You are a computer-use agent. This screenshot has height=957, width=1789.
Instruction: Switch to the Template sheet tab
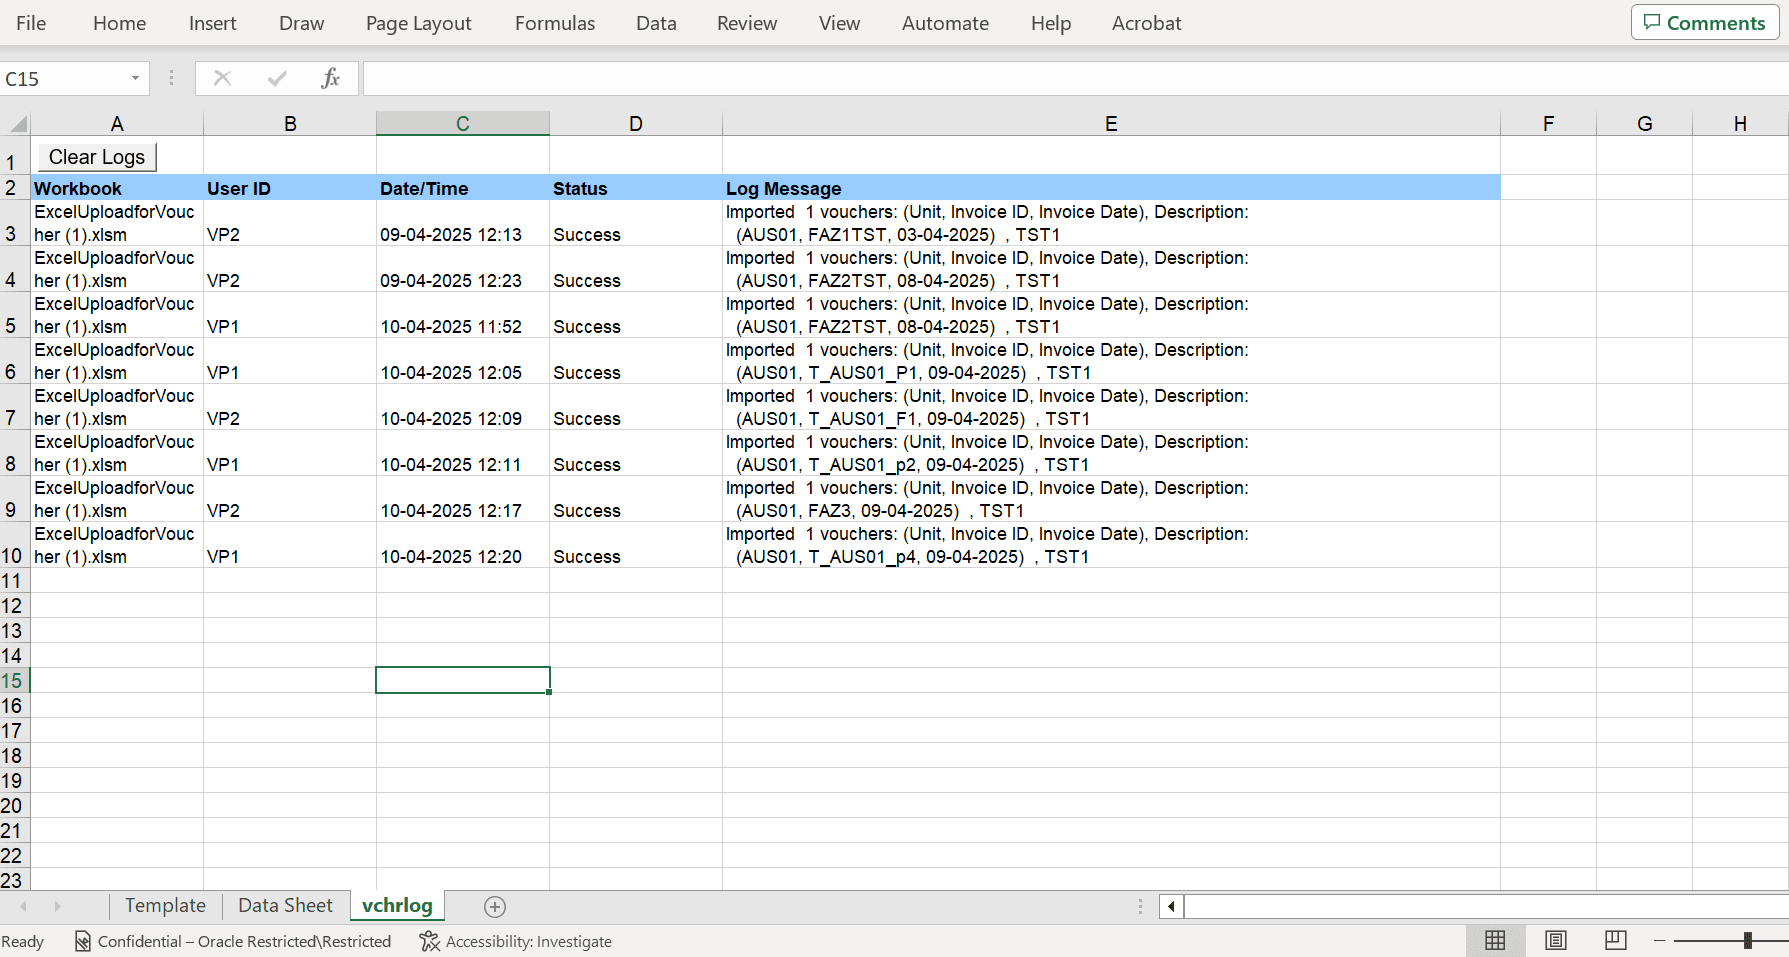[x=165, y=905]
